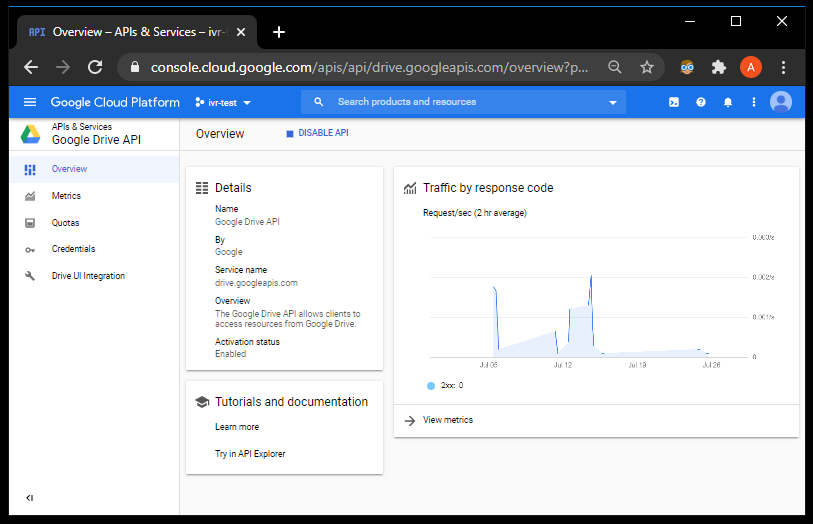Click the zoom magnifier icon in address bar
The width and height of the screenshot is (813, 524).
[614, 67]
